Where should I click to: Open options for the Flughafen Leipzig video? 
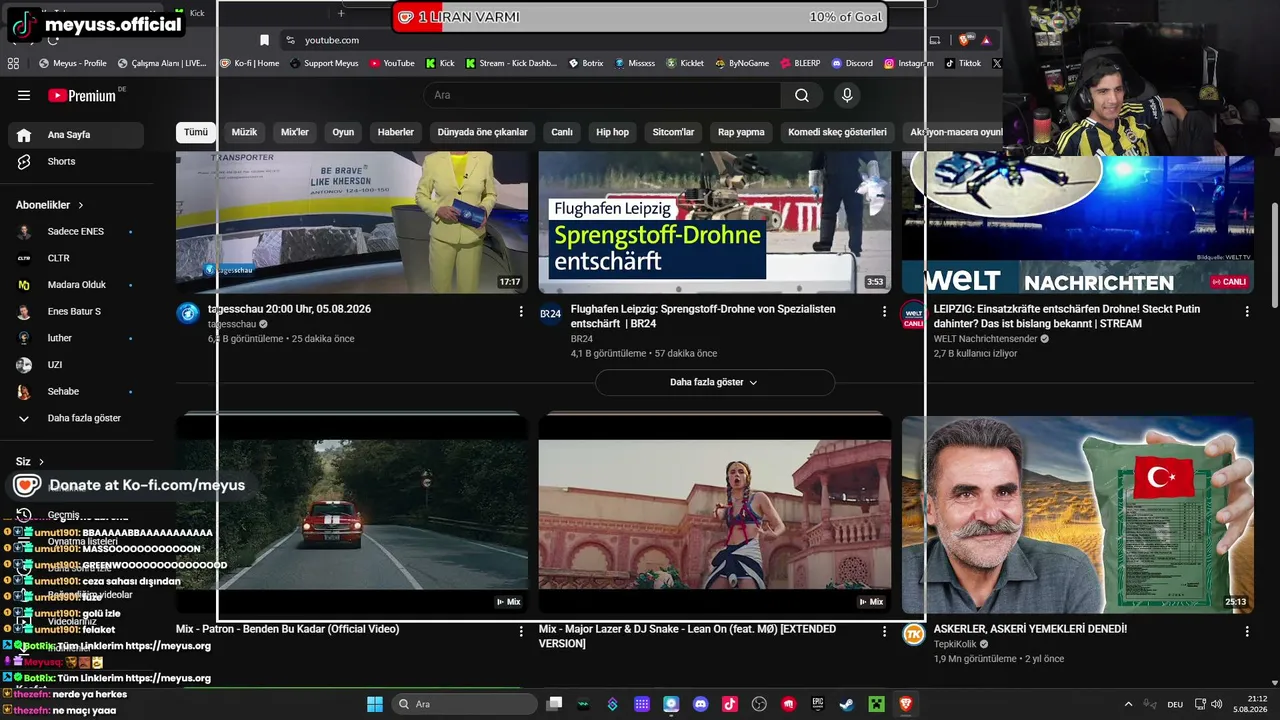[x=884, y=312]
